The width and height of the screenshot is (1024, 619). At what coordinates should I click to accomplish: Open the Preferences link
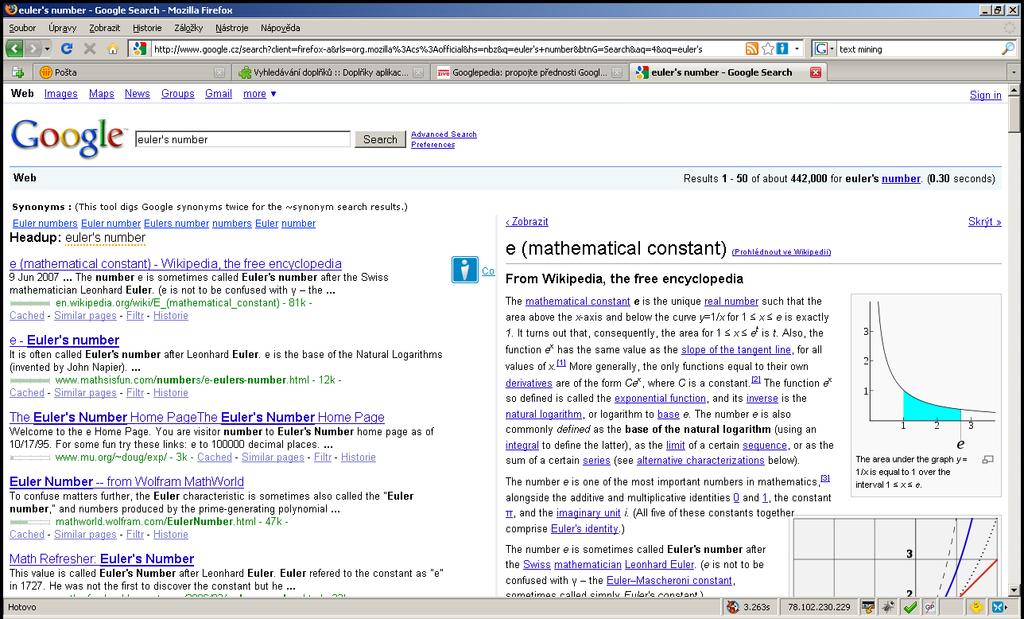pos(433,145)
